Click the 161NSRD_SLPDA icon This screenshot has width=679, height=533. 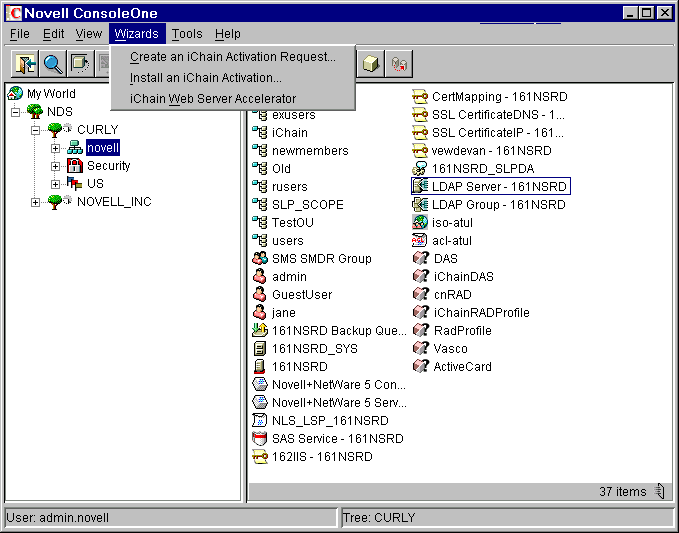point(420,168)
